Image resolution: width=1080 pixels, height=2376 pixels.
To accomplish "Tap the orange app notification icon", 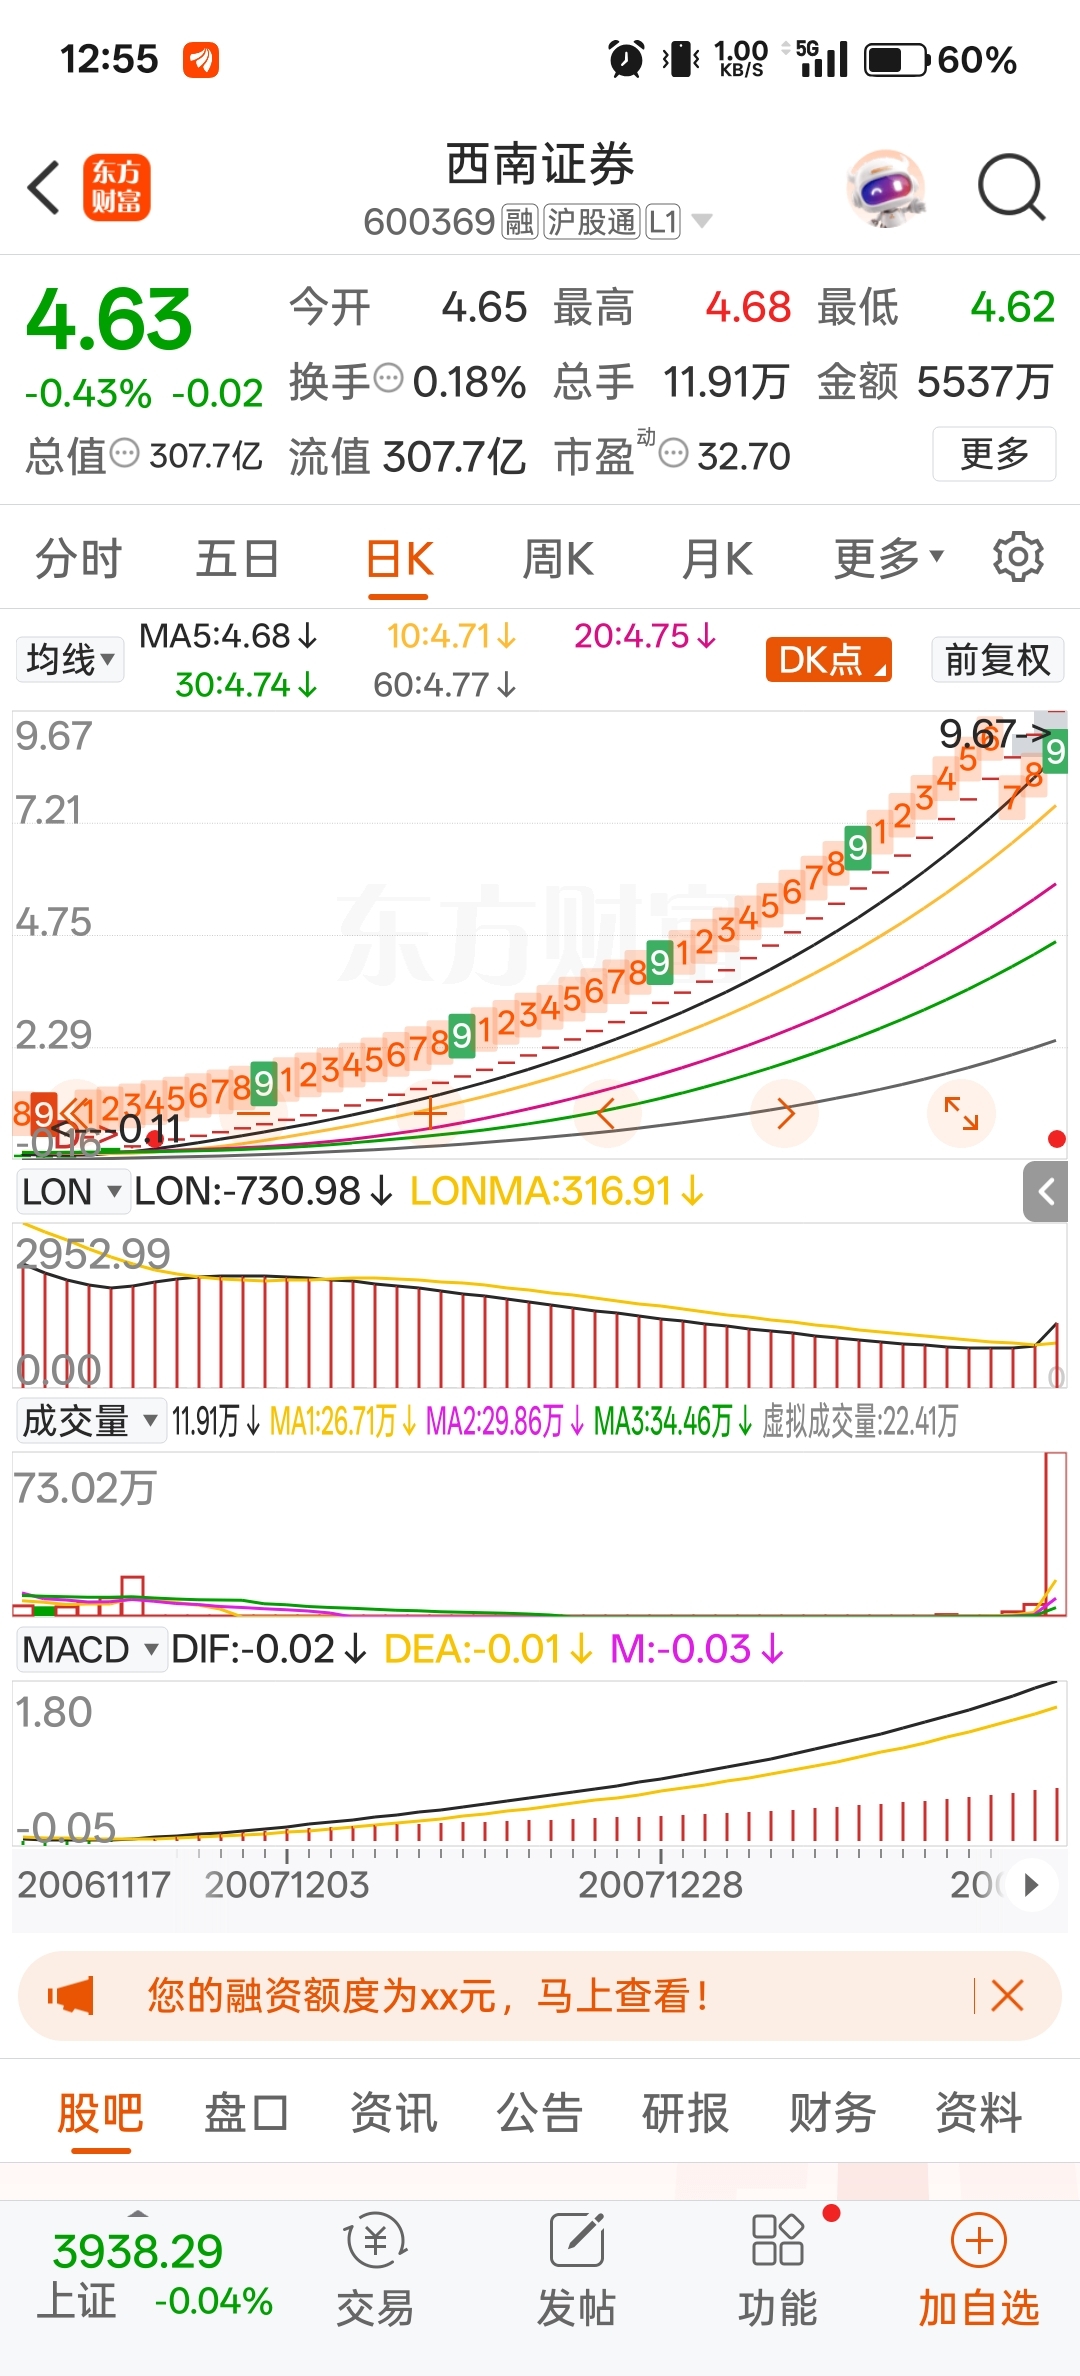I will (201, 60).
